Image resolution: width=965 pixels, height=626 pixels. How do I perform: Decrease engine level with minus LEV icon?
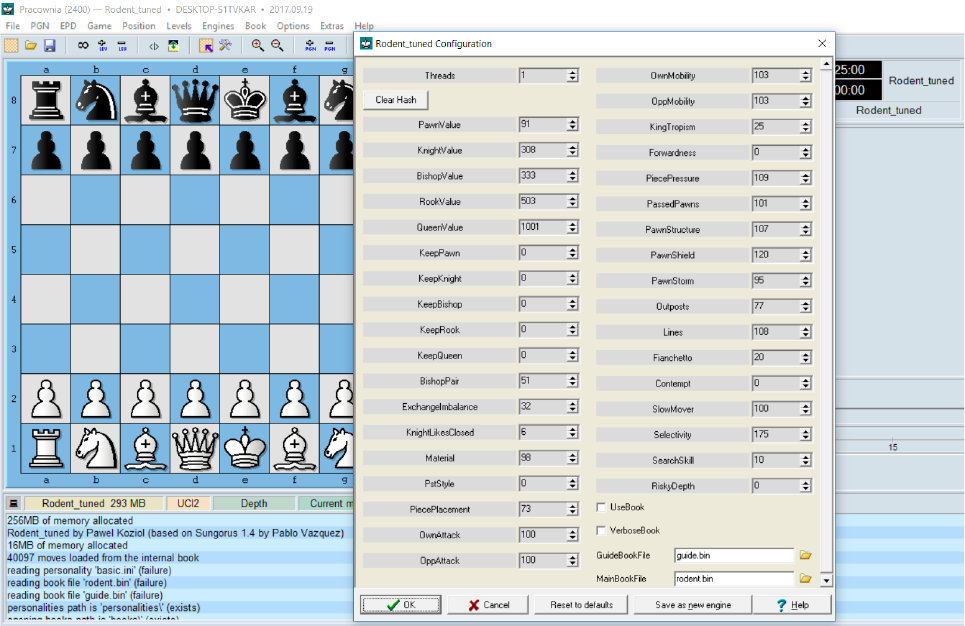click(122, 46)
